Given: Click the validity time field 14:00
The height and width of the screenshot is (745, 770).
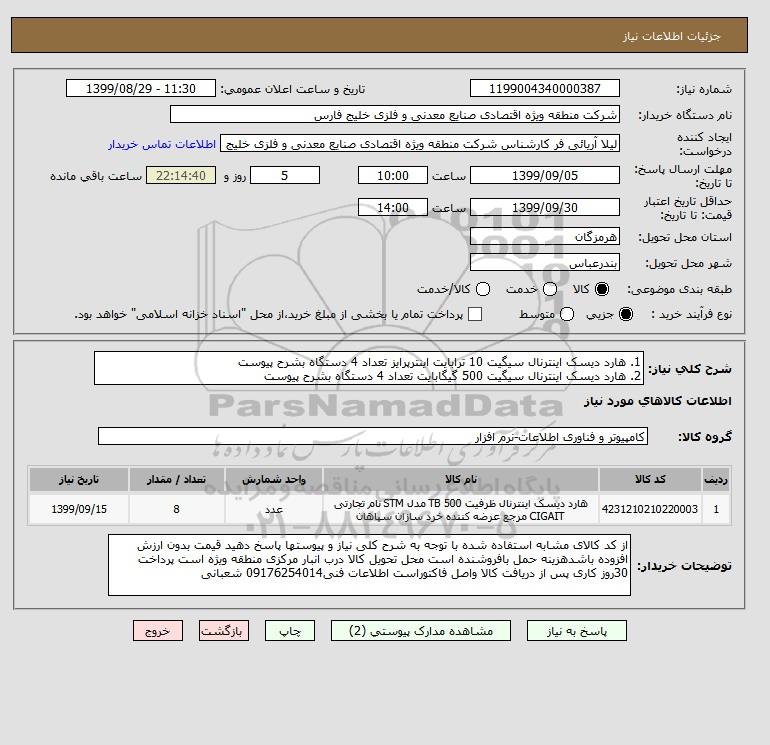Looking at the screenshot, I should [x=393, y=207].
